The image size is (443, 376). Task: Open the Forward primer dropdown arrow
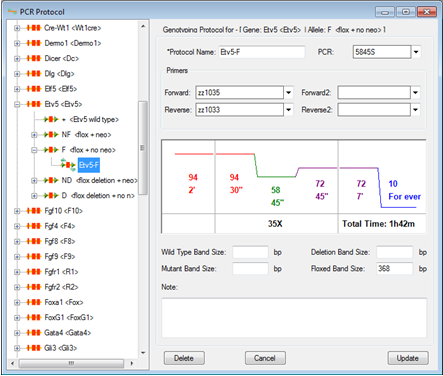coord(289,93)
